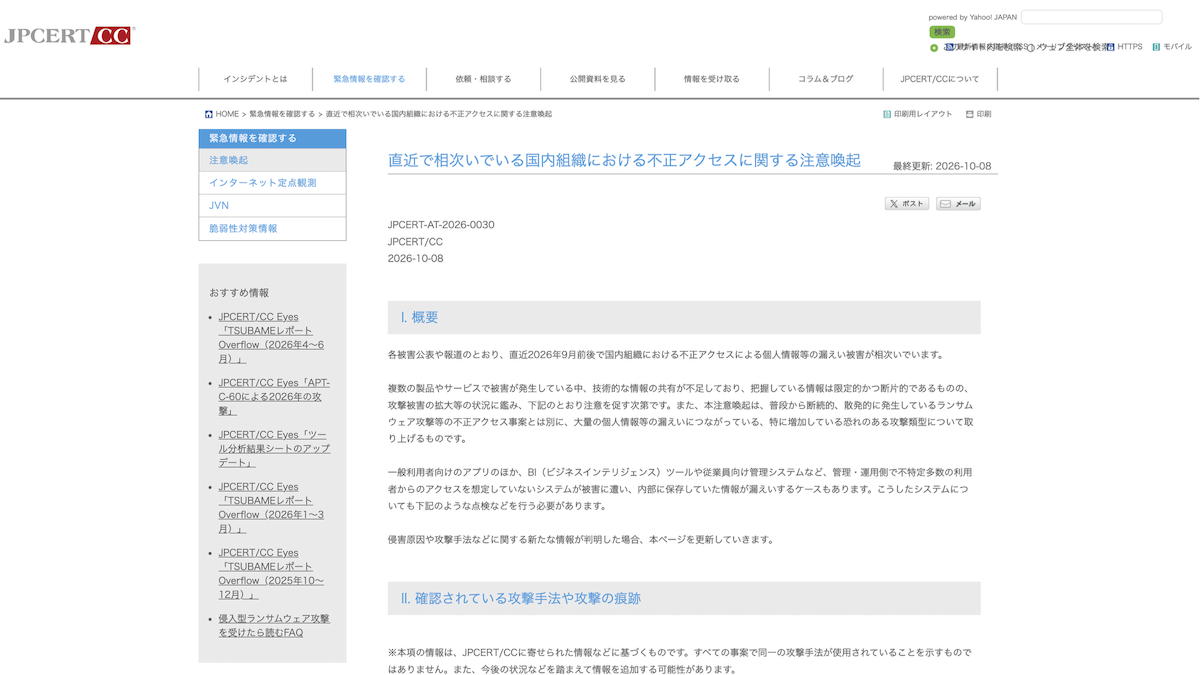Click the HTTPS lock icon
The height and width of the screenshot is (675, 1200).
tap(1110, 47)
